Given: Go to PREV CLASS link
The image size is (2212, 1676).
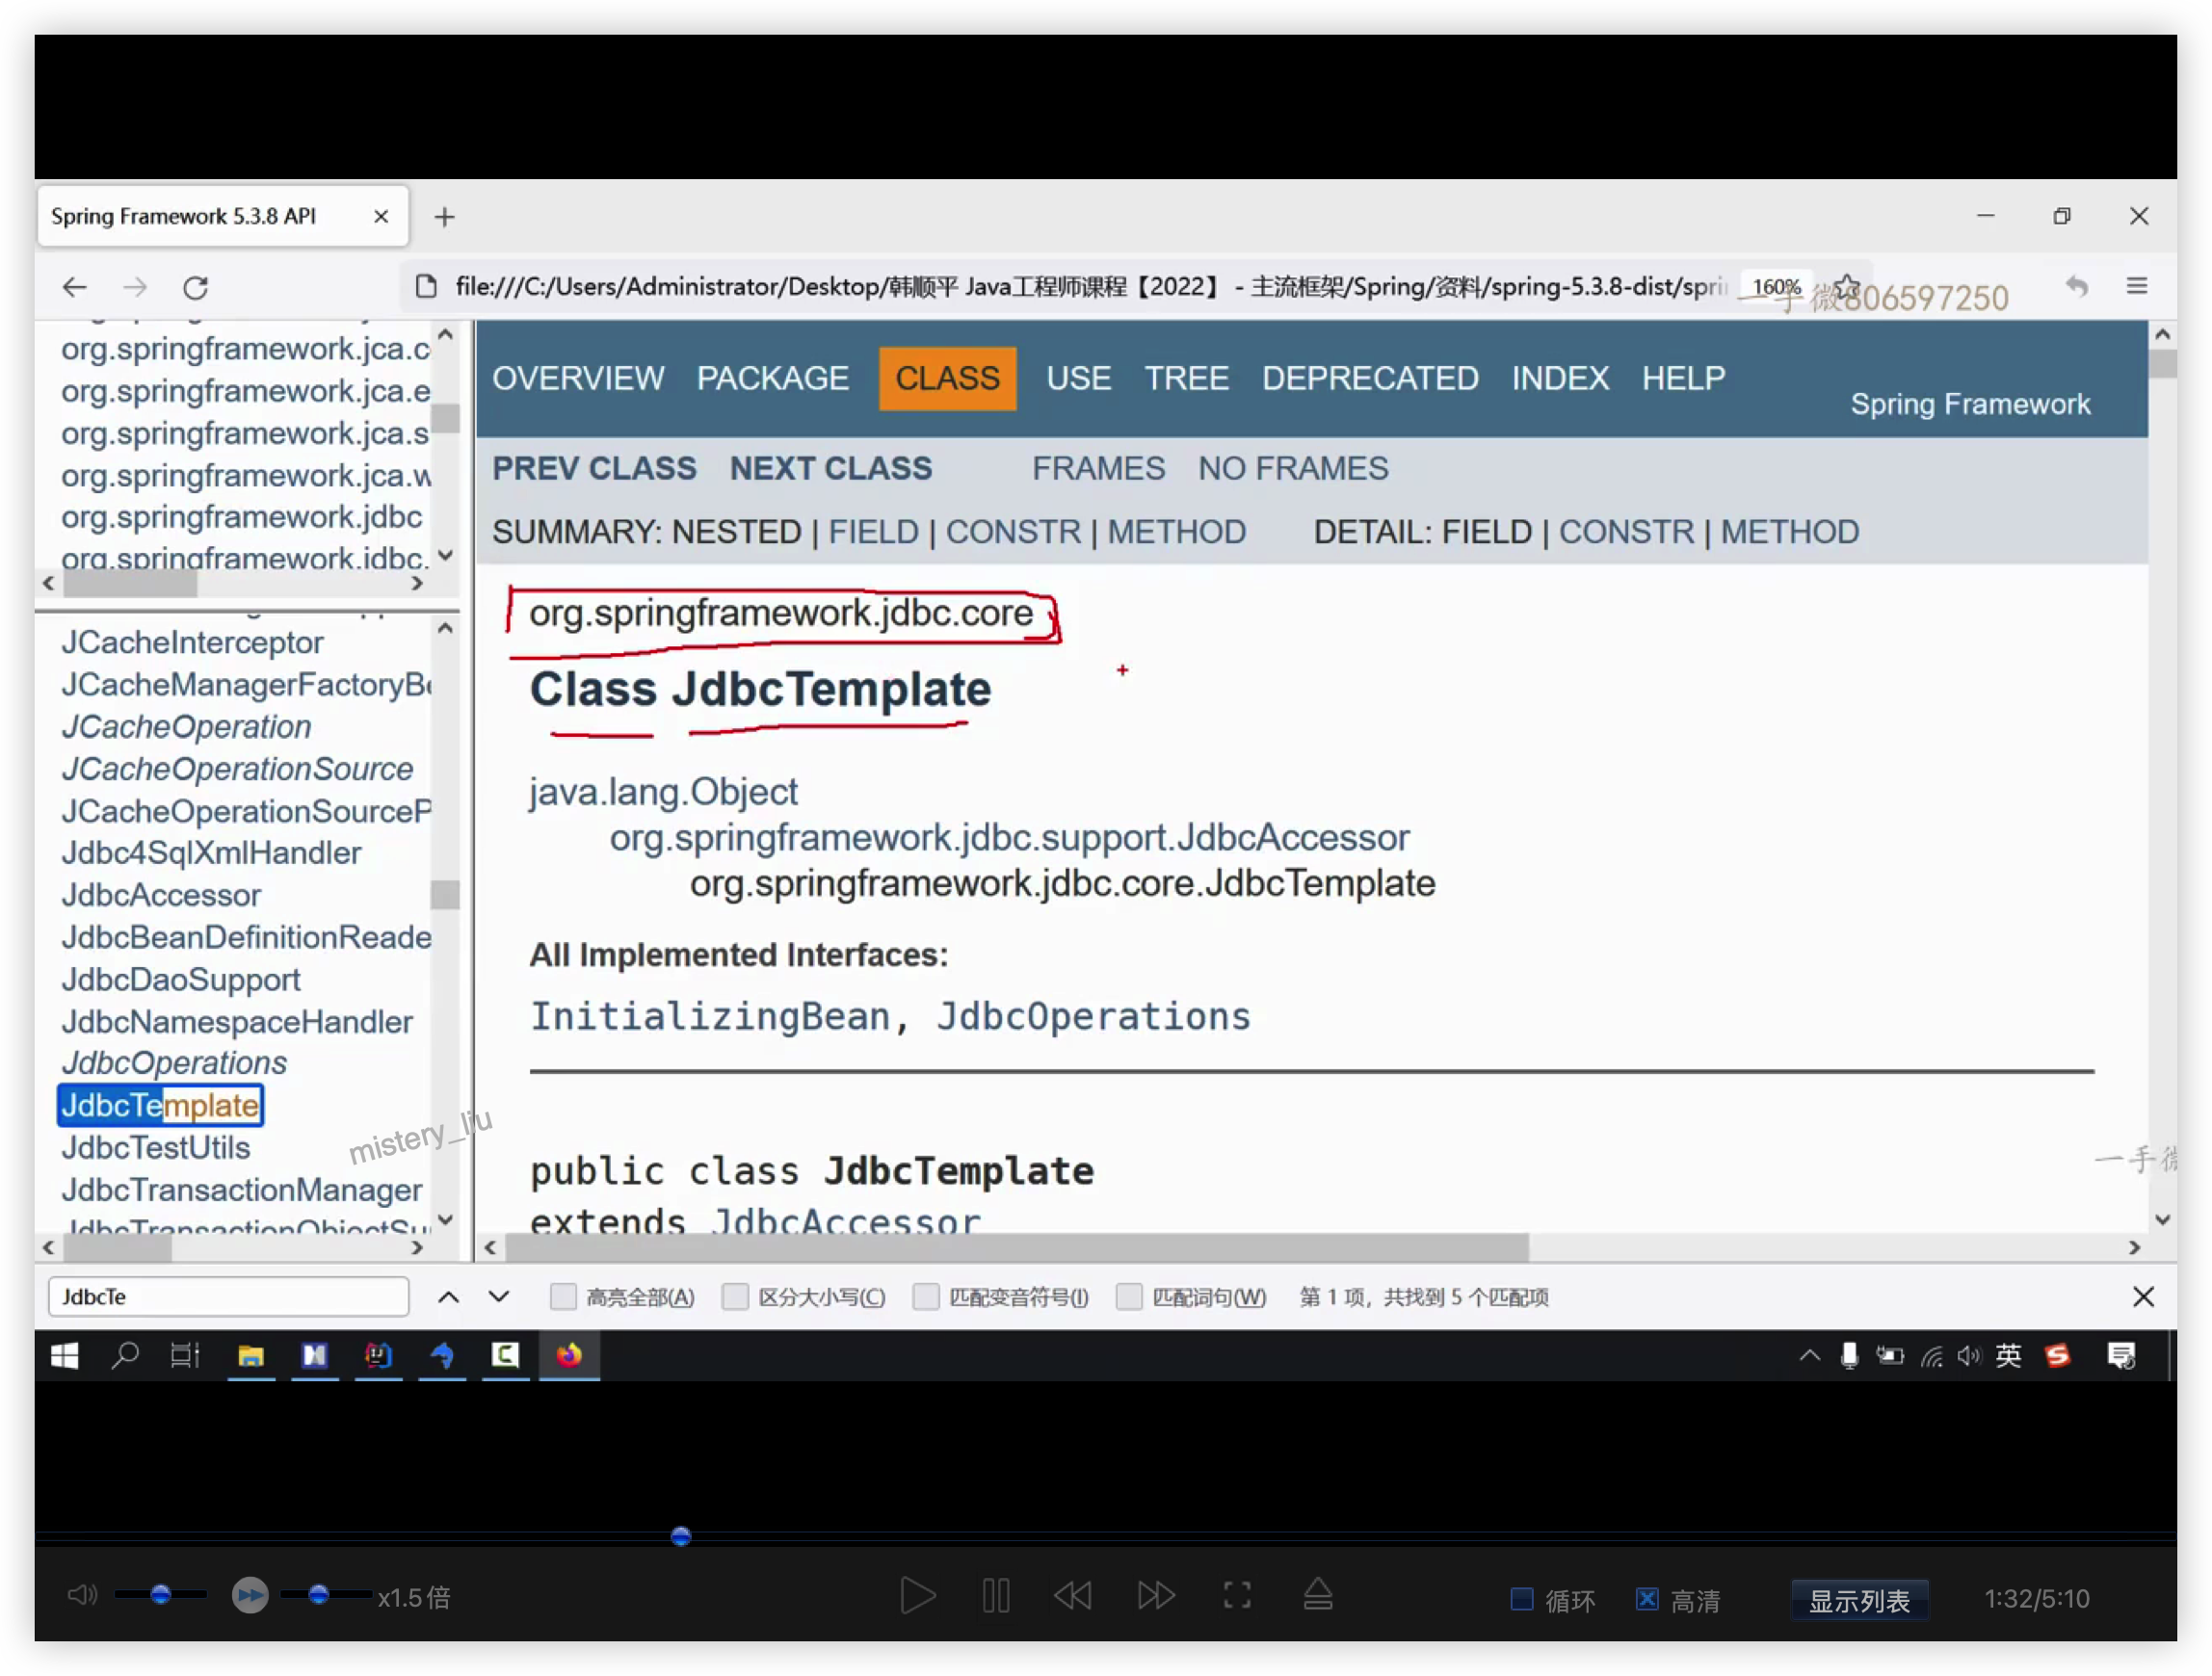Looking at the screenshot, I should [x=594, y=469].
